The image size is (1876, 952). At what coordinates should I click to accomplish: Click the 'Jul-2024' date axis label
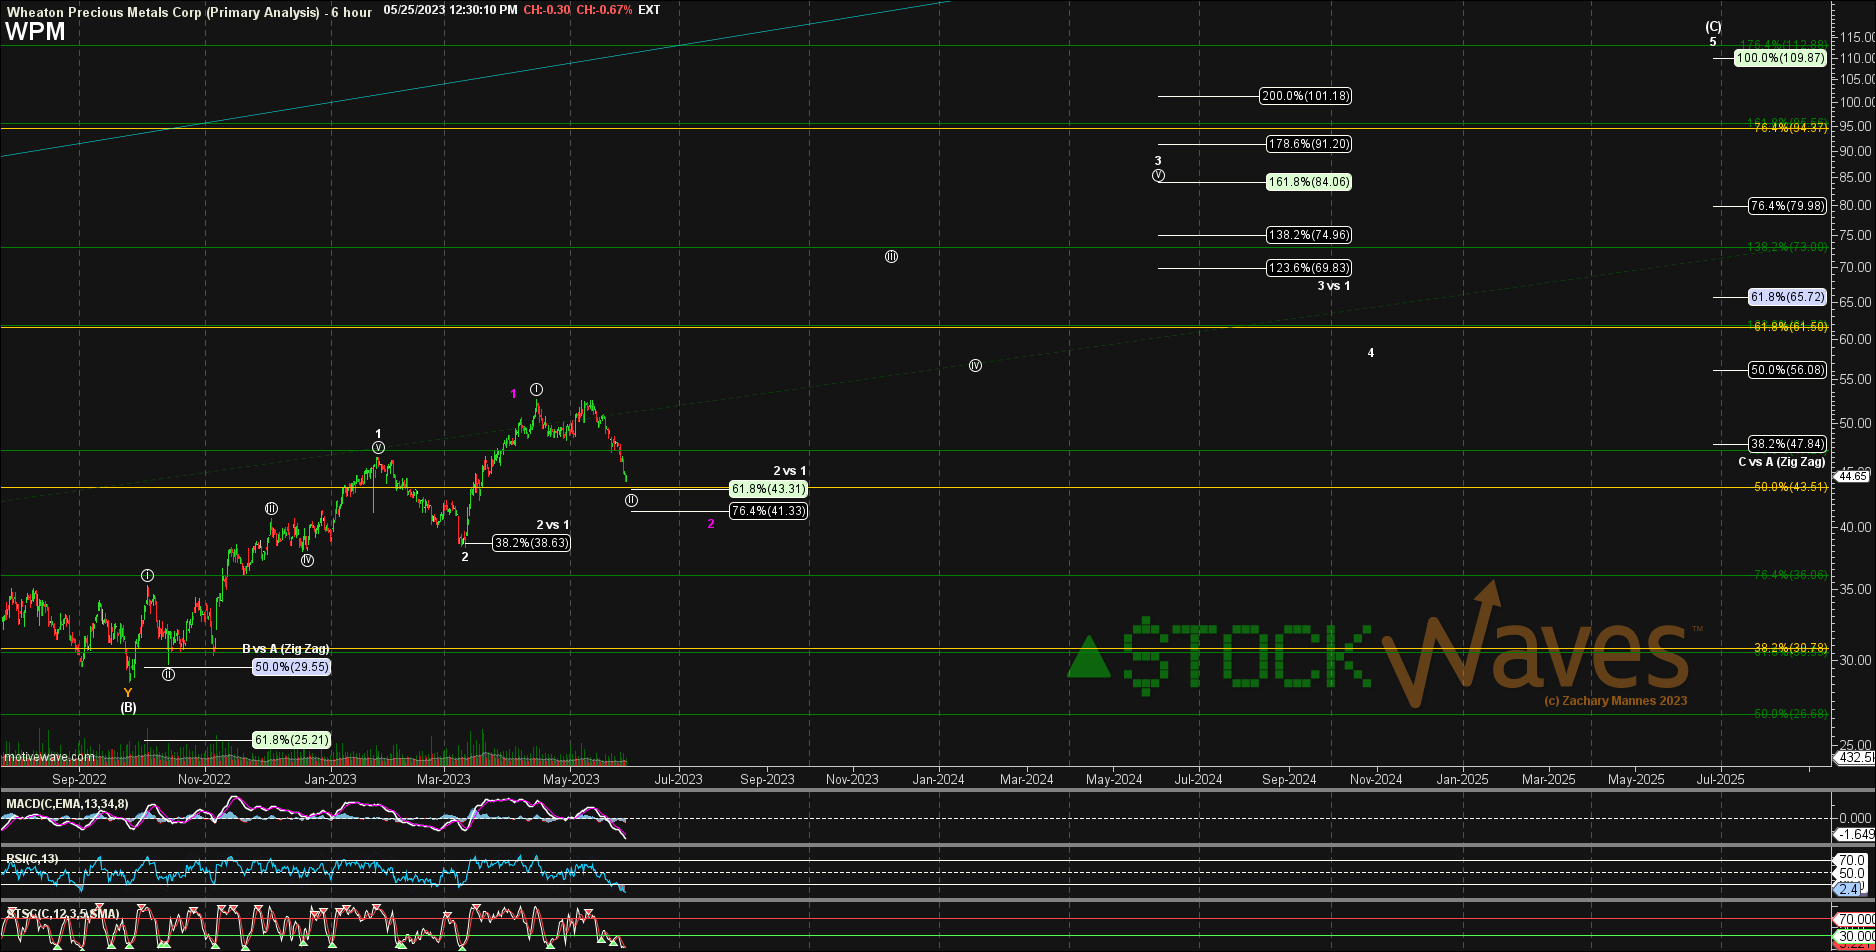click(x=1198, y=779)
